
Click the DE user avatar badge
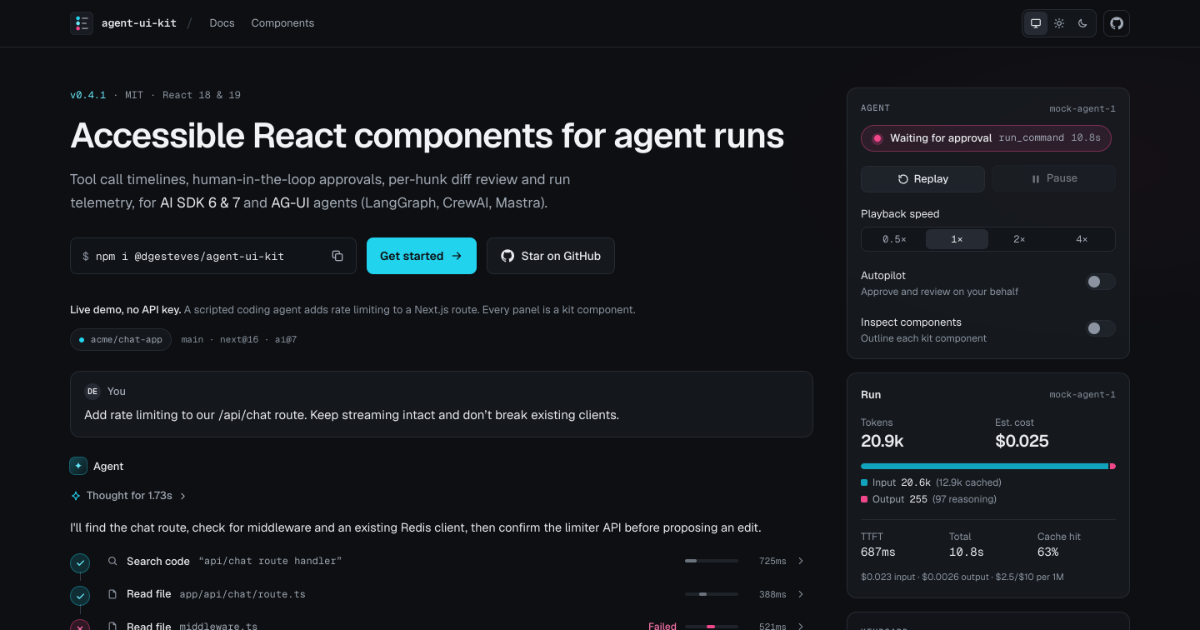(92, 391)
